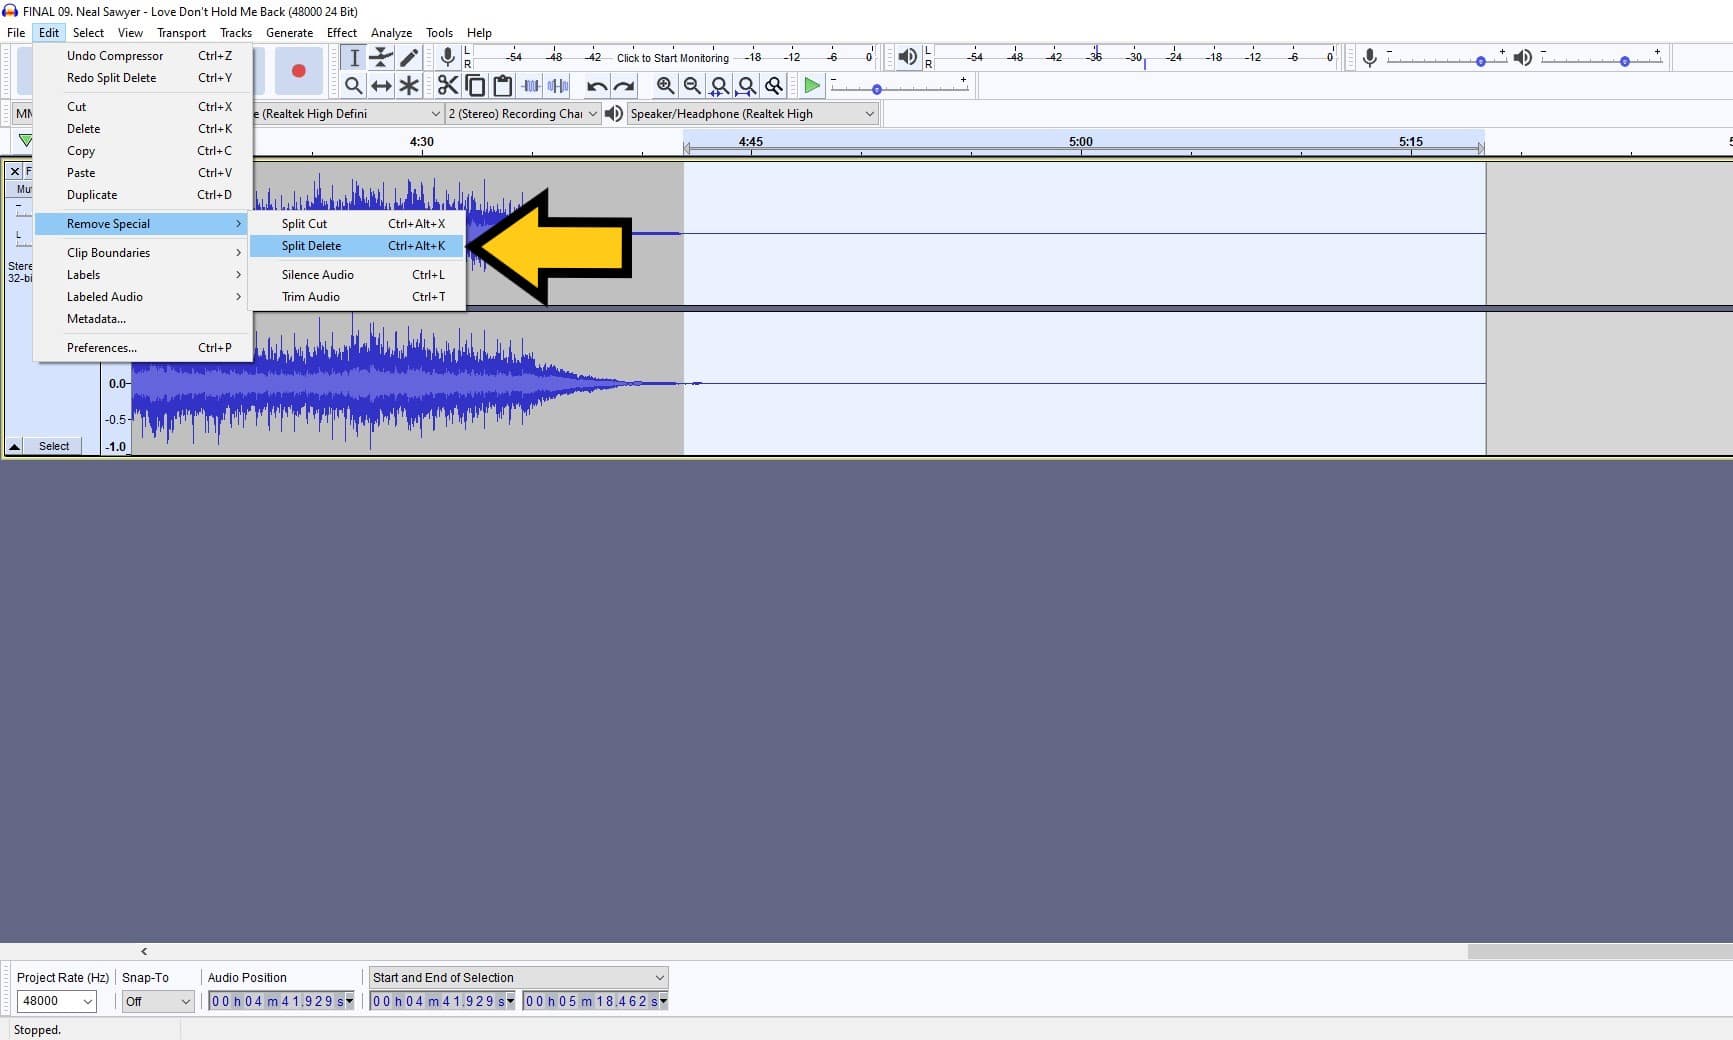Click the Select button on the track panel
This screenshot has height=1040, width=1733.
53,446
